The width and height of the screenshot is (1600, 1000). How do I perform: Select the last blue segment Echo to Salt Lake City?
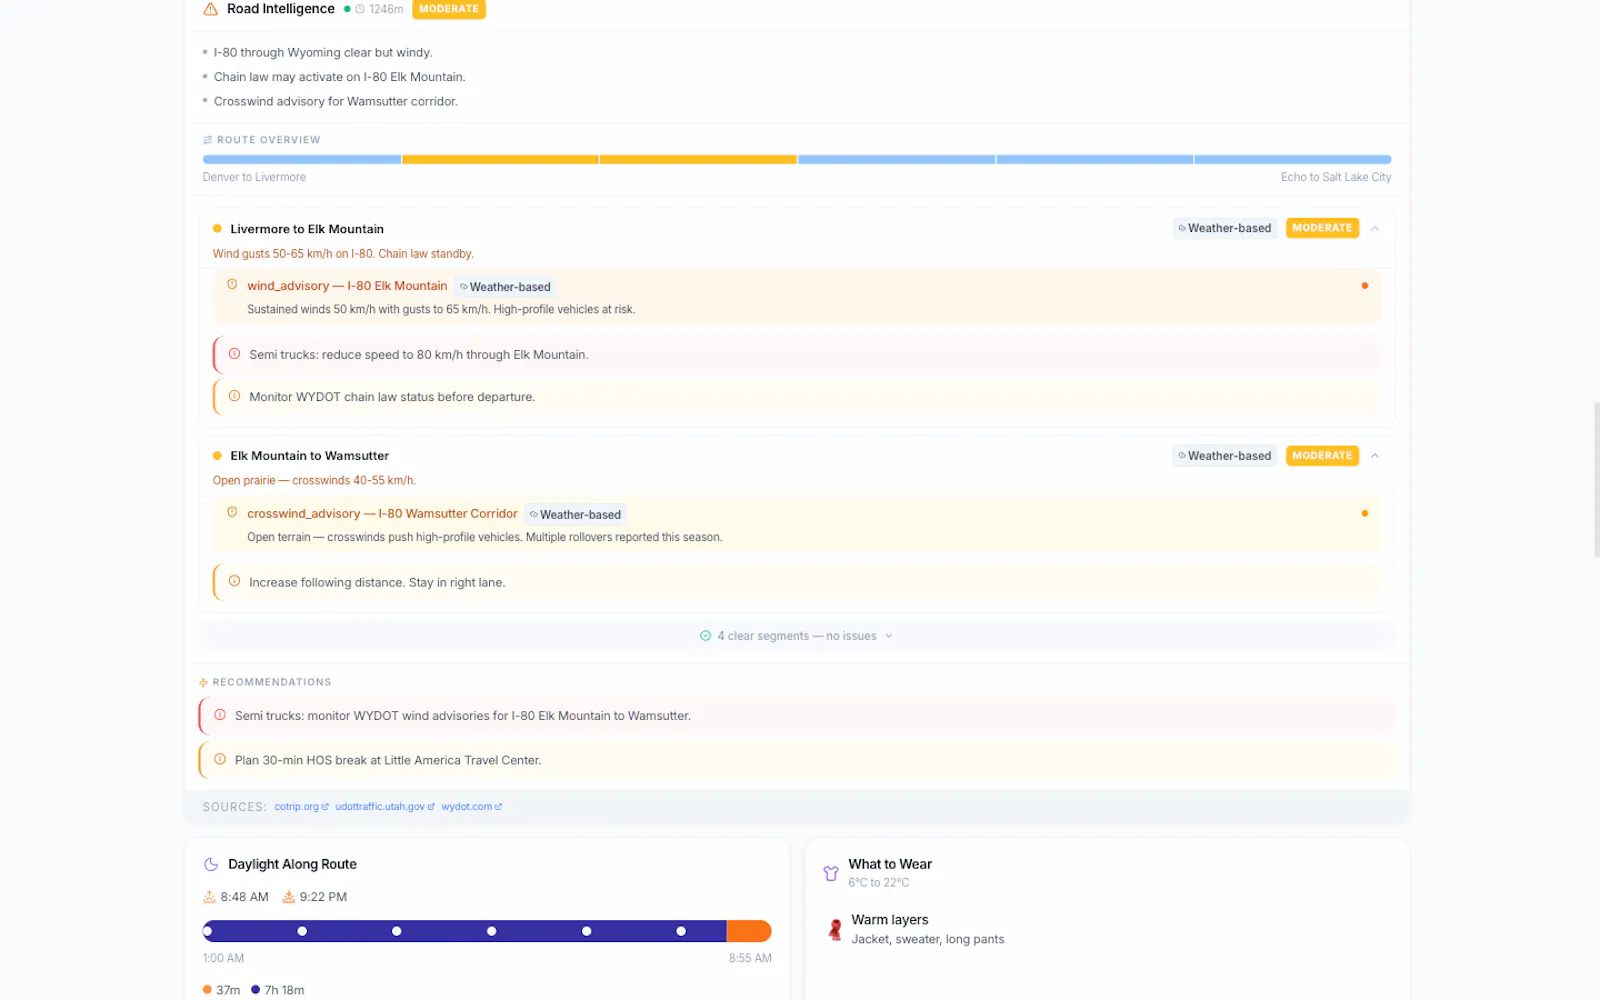point(1293,159)
